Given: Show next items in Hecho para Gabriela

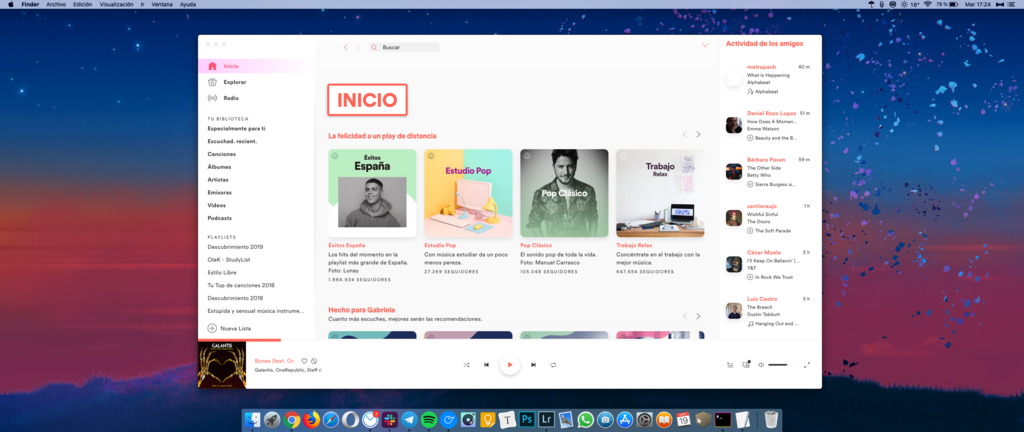Looking at the screenshot, I should click(698, 316).
